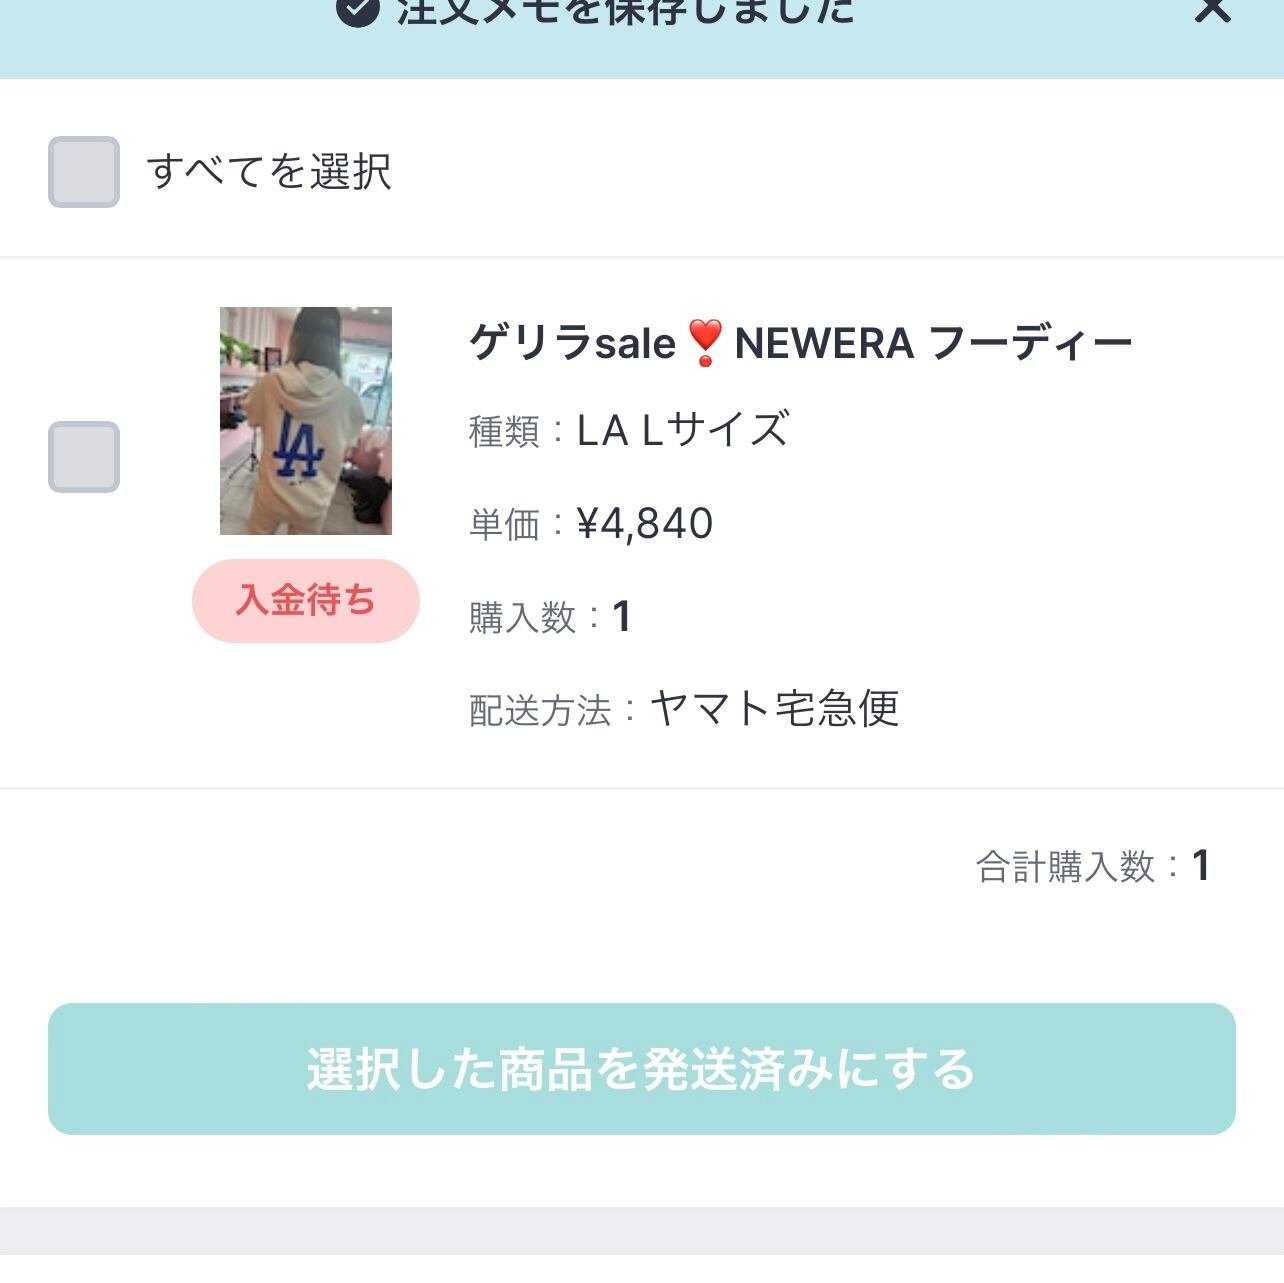The height and width of the screenshot is (1283, 1284).
Task: Tap the 注文メモを保存しました banner message
Action: (625, 11)
